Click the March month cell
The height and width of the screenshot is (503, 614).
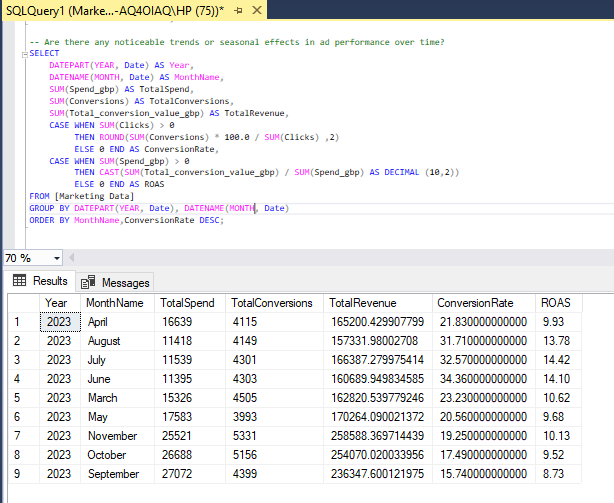click(117, 398)
